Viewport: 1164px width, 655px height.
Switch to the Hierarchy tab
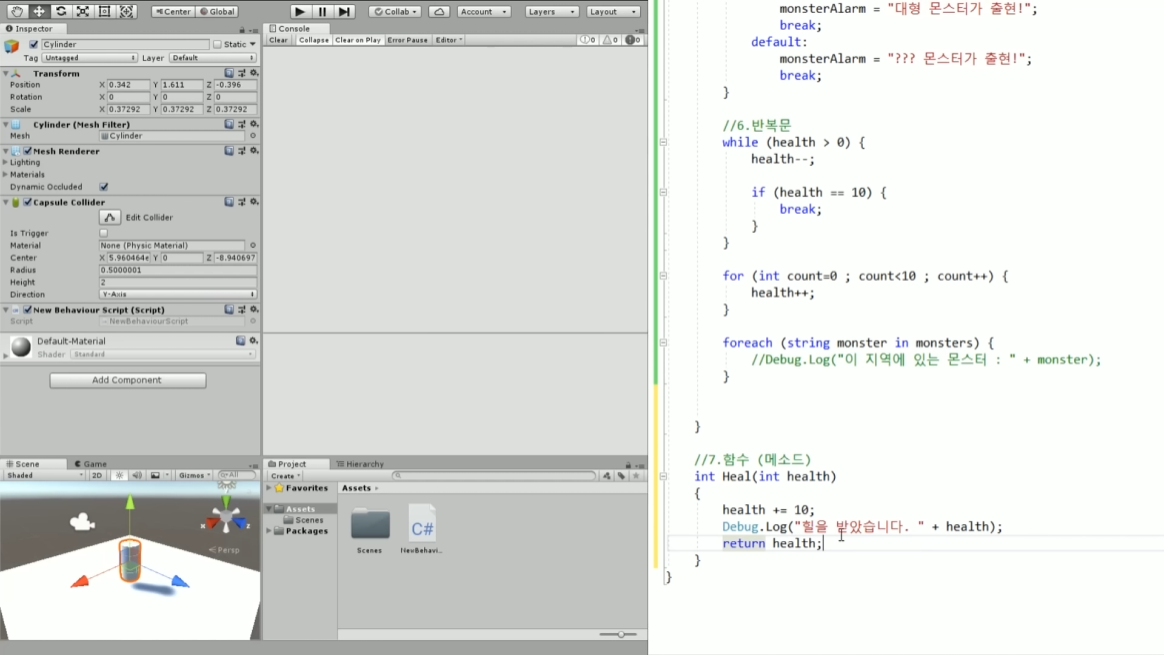360,463
